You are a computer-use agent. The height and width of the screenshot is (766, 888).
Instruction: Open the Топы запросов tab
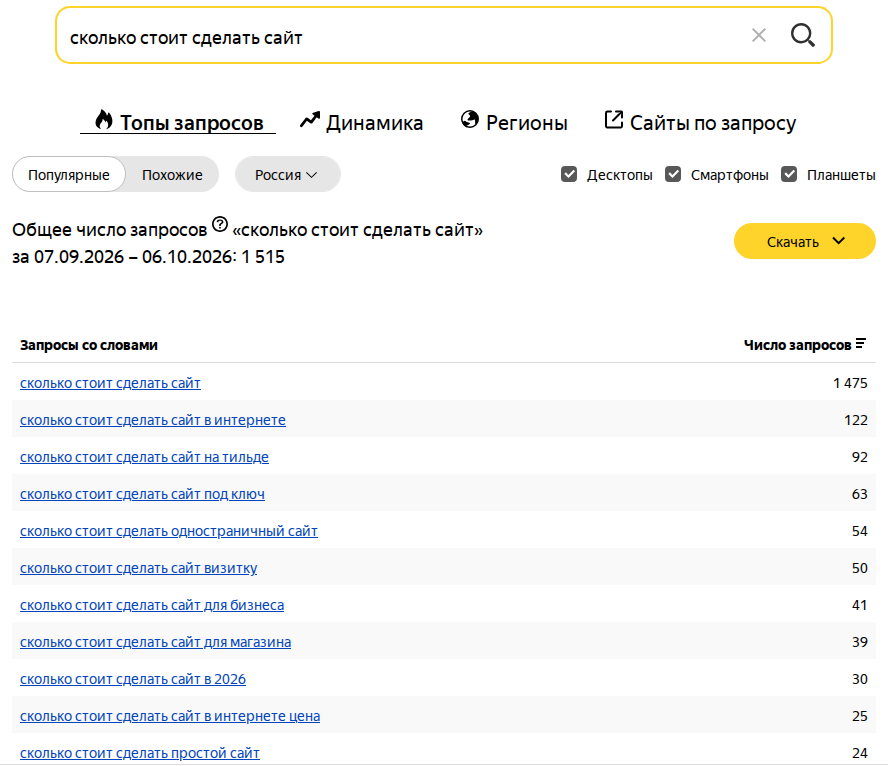[x=178, y=122]
